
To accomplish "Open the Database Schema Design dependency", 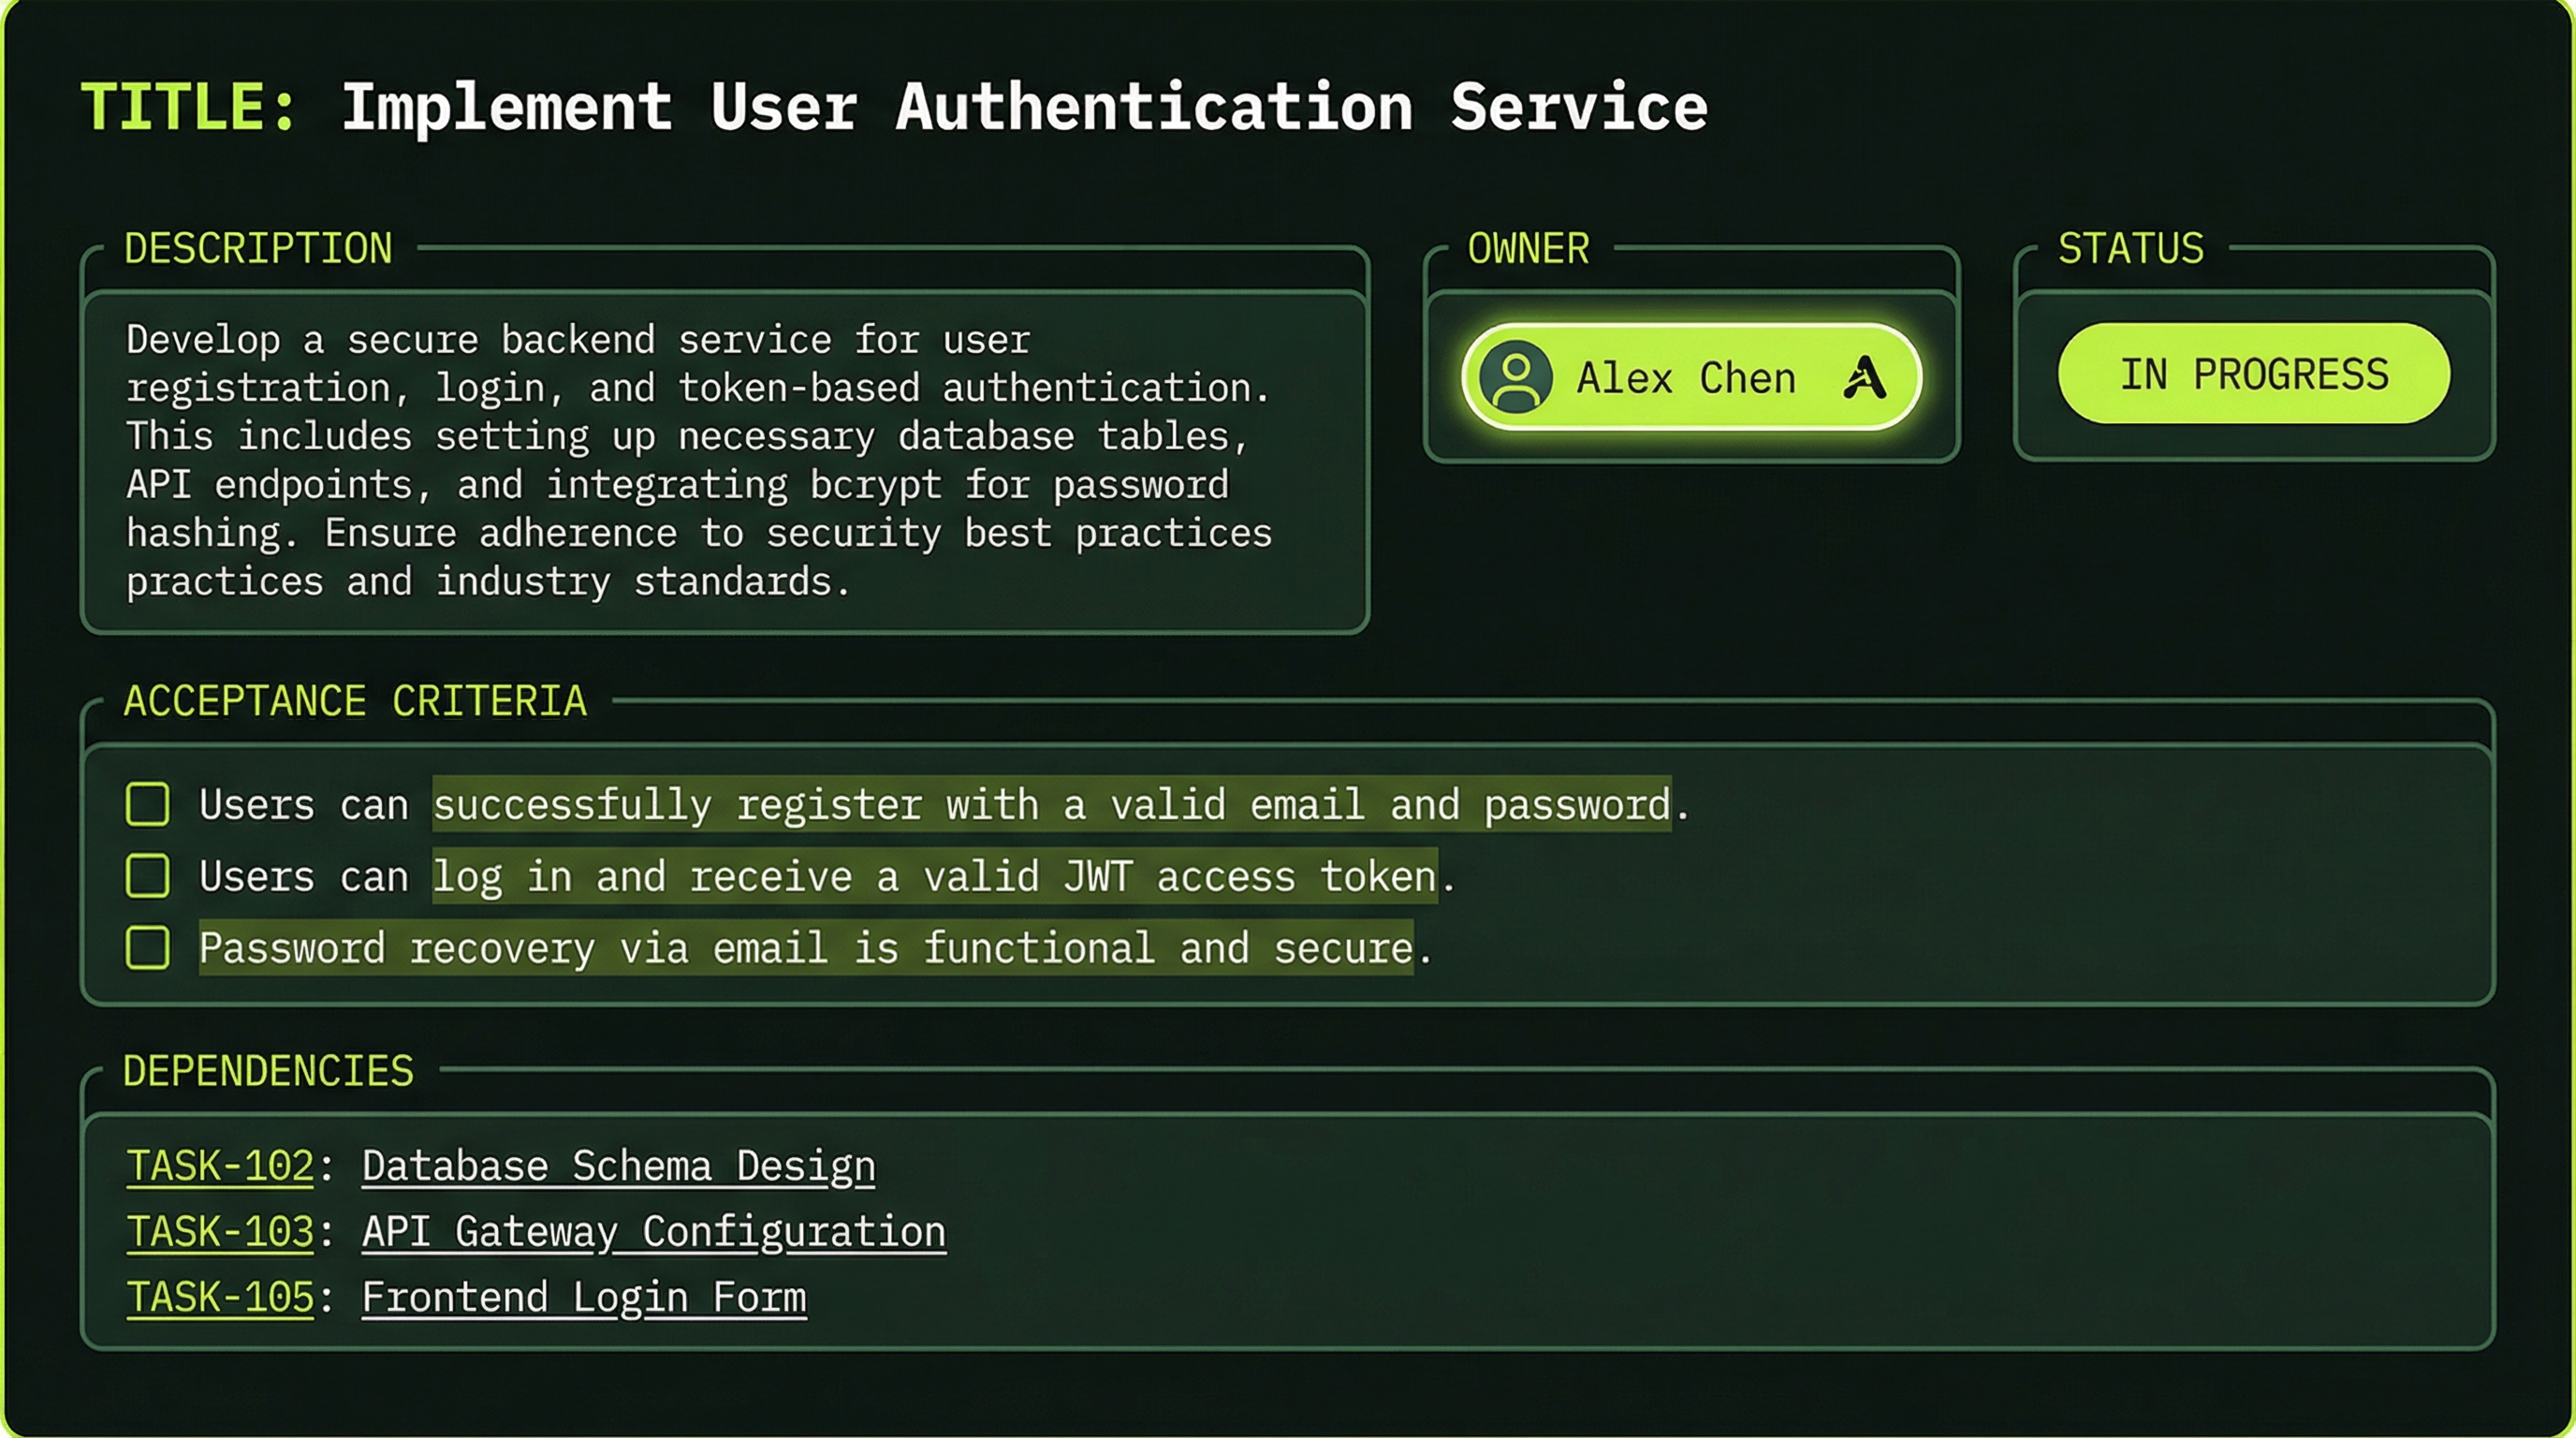I will pyautogui.click(x=618, y=1165).
